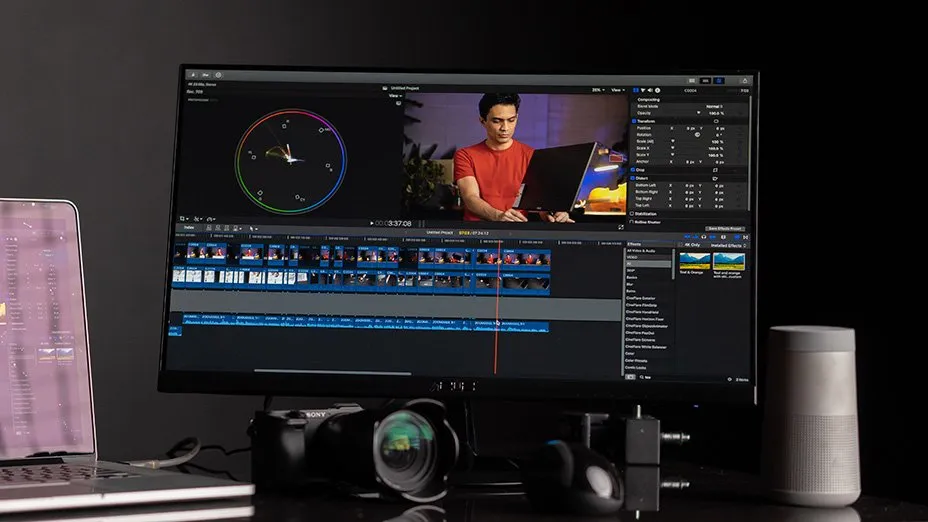Show the video inspector tab icon
The height and width of the screenshot is (522, 928).
point(635,89)
